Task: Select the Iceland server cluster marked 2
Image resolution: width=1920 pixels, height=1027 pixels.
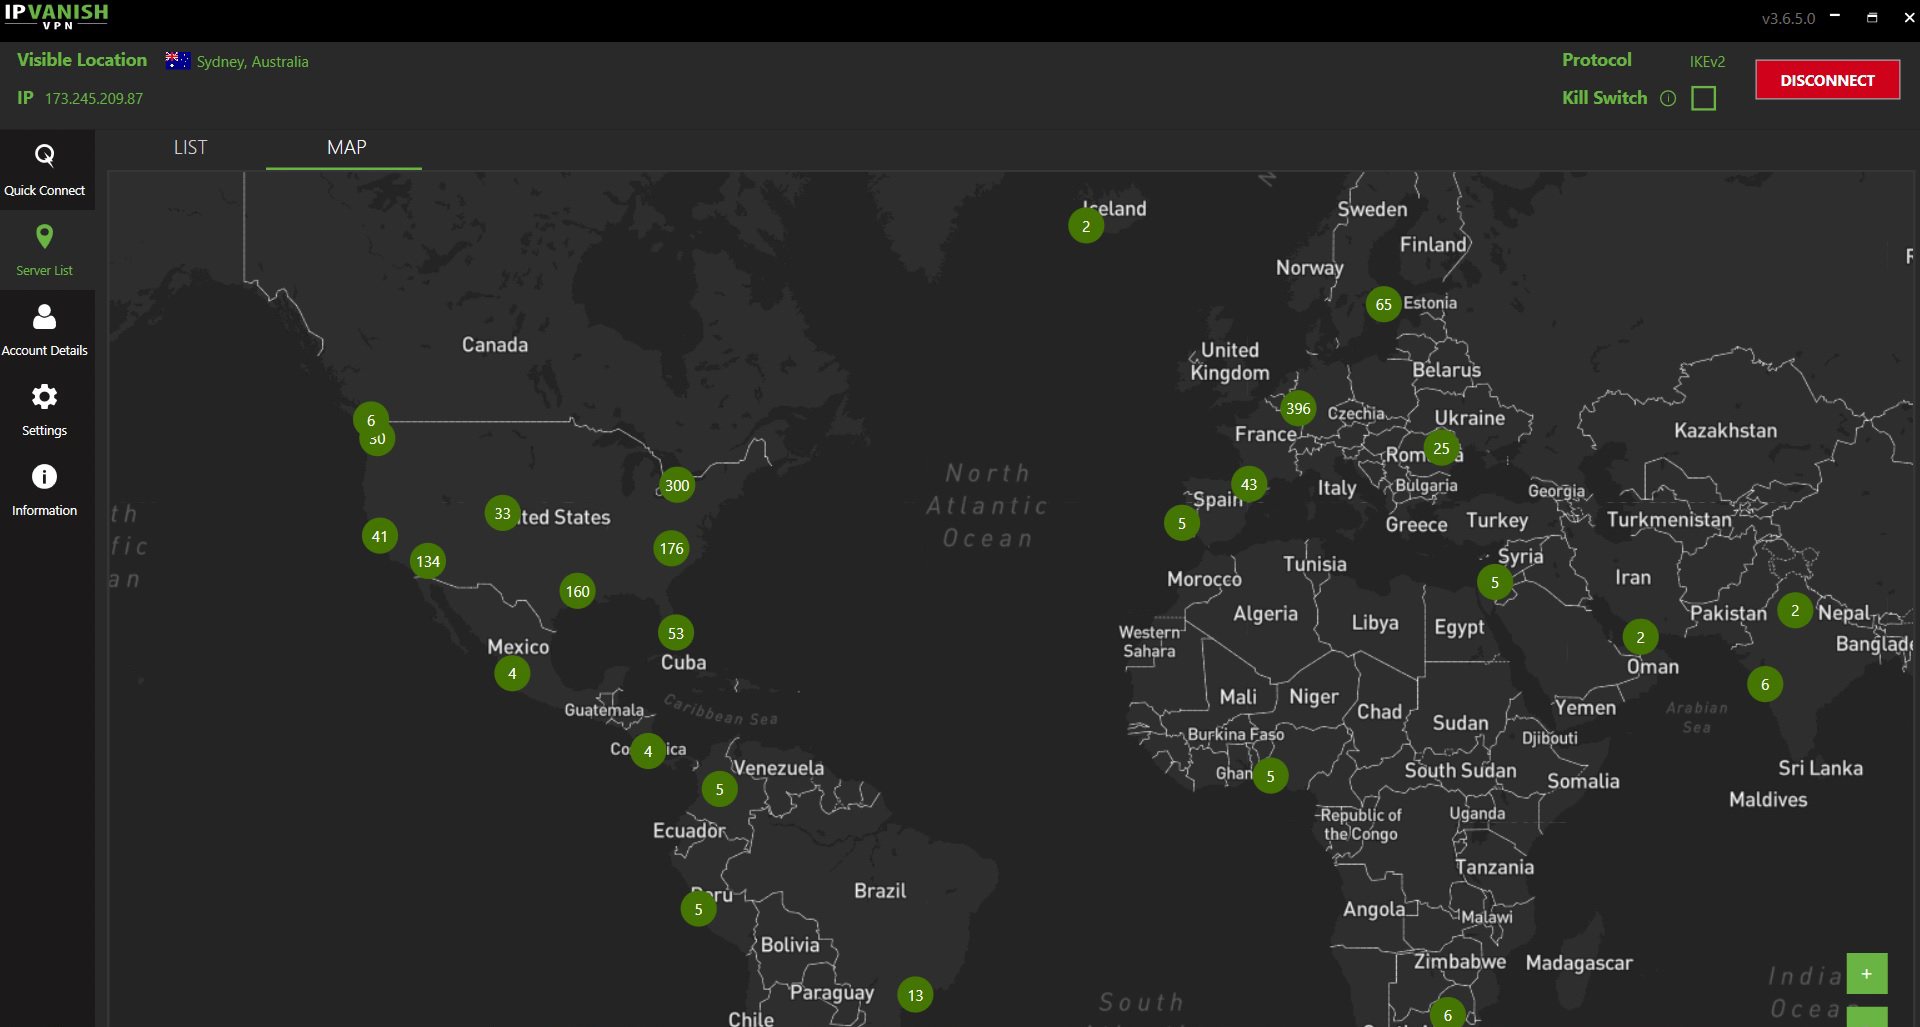Action: coord(1086,226)
